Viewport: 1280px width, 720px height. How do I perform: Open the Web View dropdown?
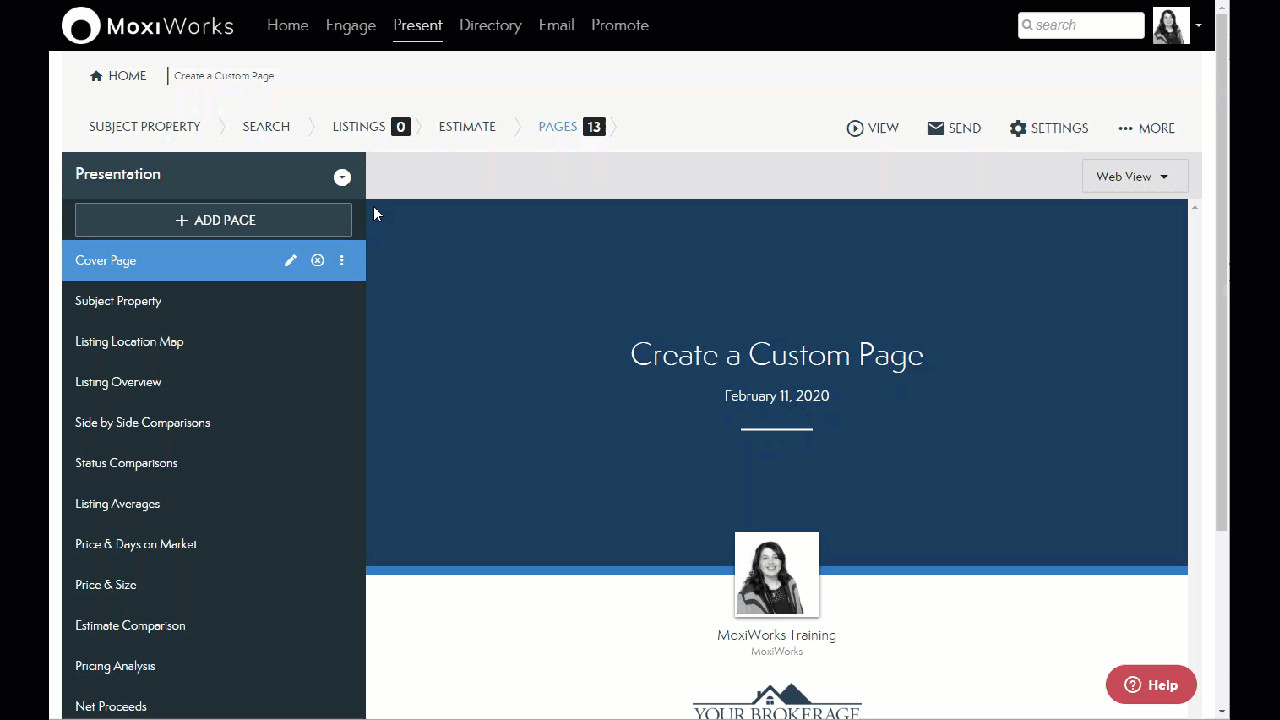pyautogui.click(x=1135, y=176)
